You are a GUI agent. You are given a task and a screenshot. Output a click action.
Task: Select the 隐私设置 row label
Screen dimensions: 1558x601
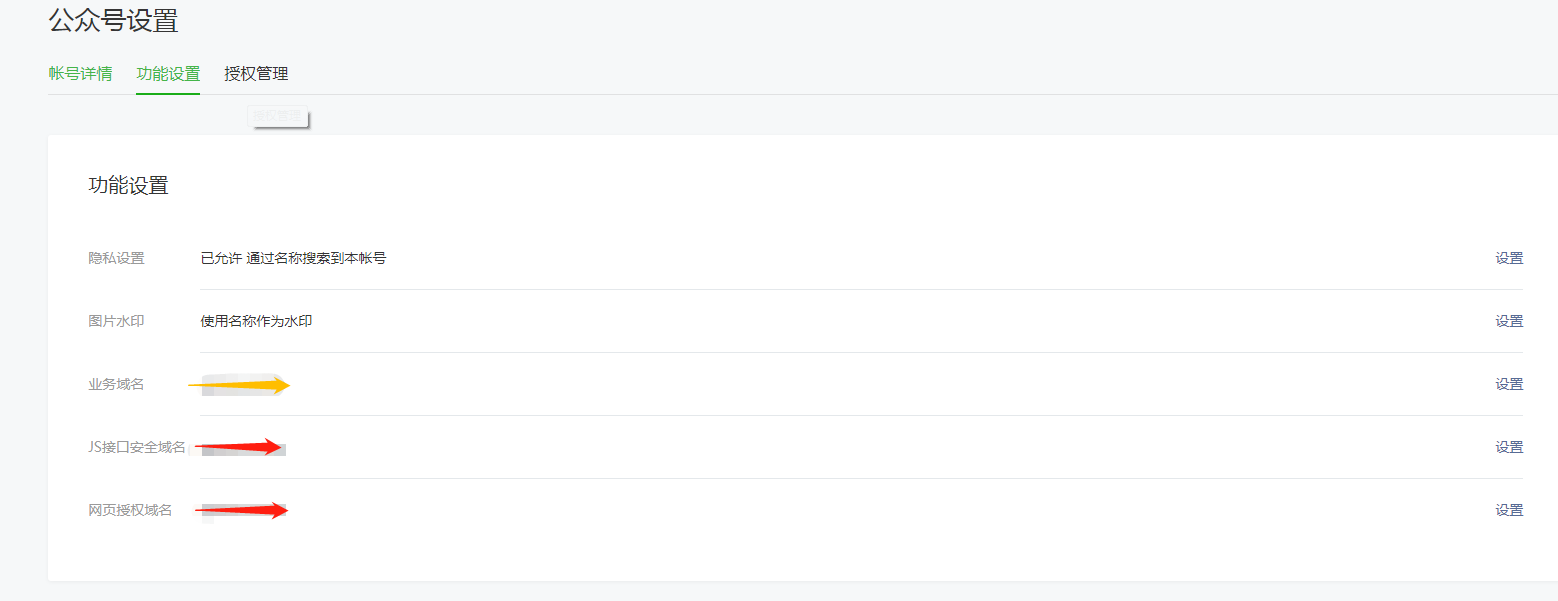[x=116, y=258]
